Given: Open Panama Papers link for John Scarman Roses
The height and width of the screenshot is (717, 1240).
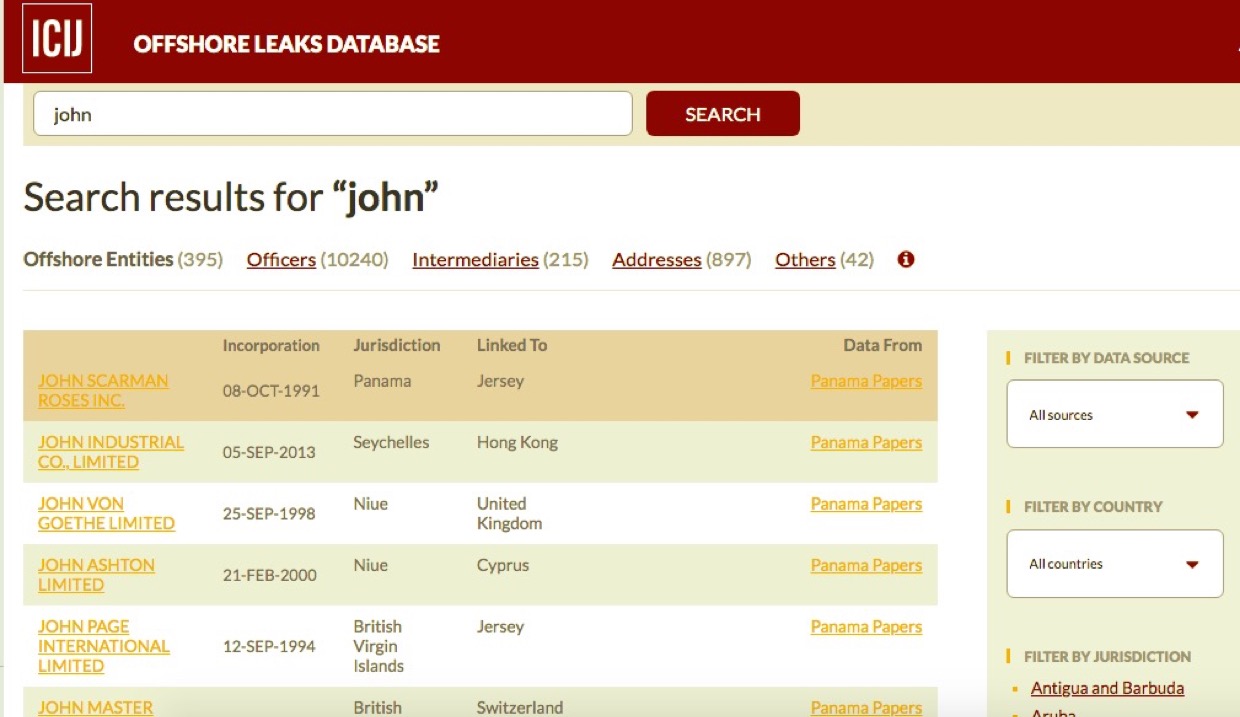Looking at the screenshot, I should point(866,381).
